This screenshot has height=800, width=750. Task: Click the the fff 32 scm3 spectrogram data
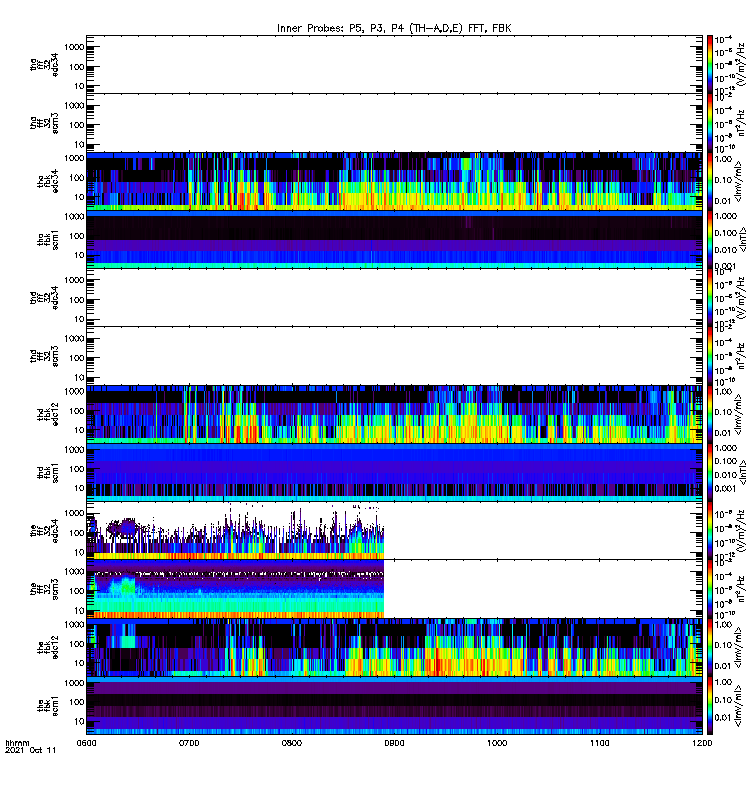[x=235, y=589]
